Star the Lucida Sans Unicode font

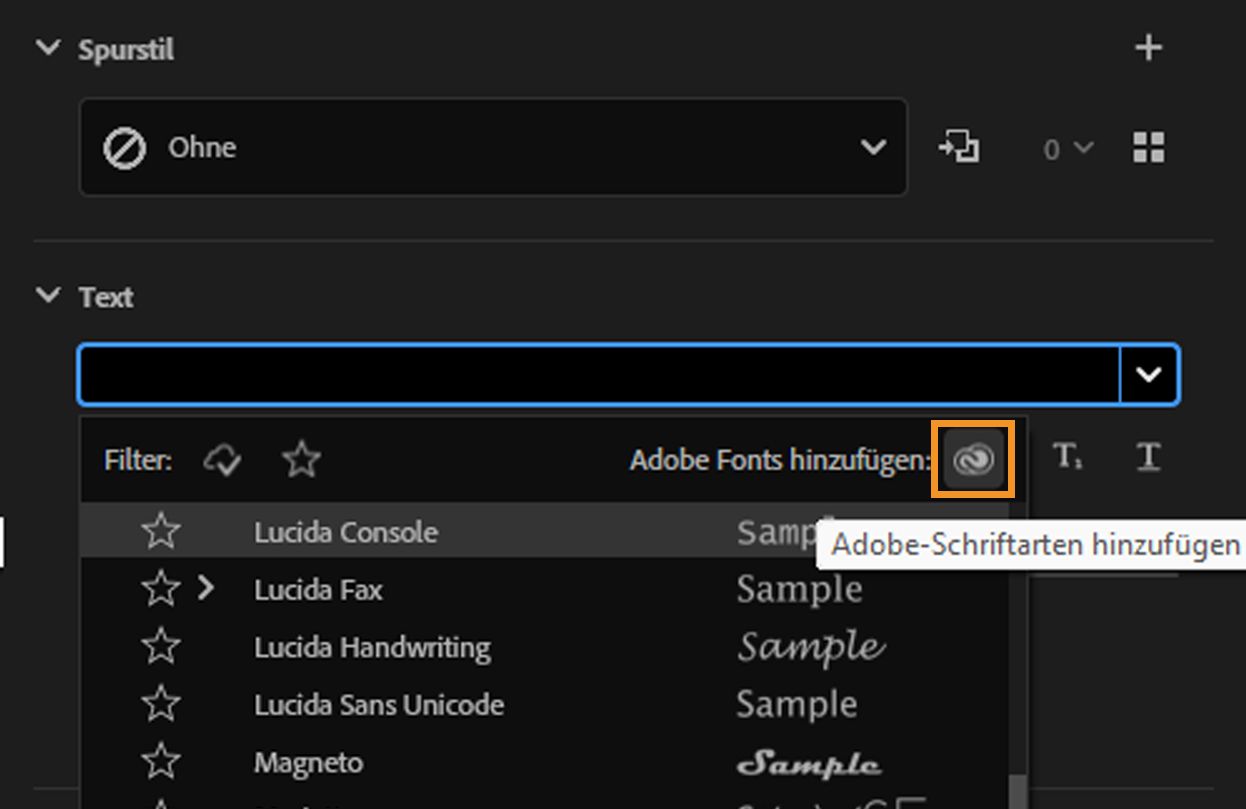pyautogui.click(x=161, y=705)
